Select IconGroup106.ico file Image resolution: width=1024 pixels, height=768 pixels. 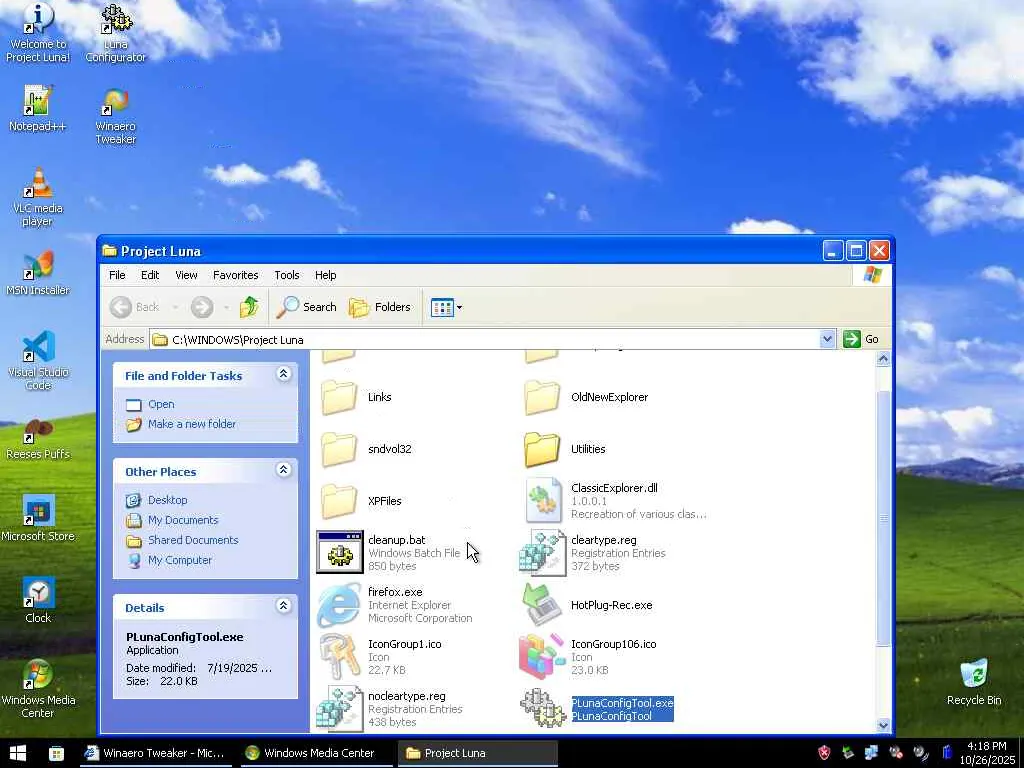pyautogui.click(x=588, y=657)
